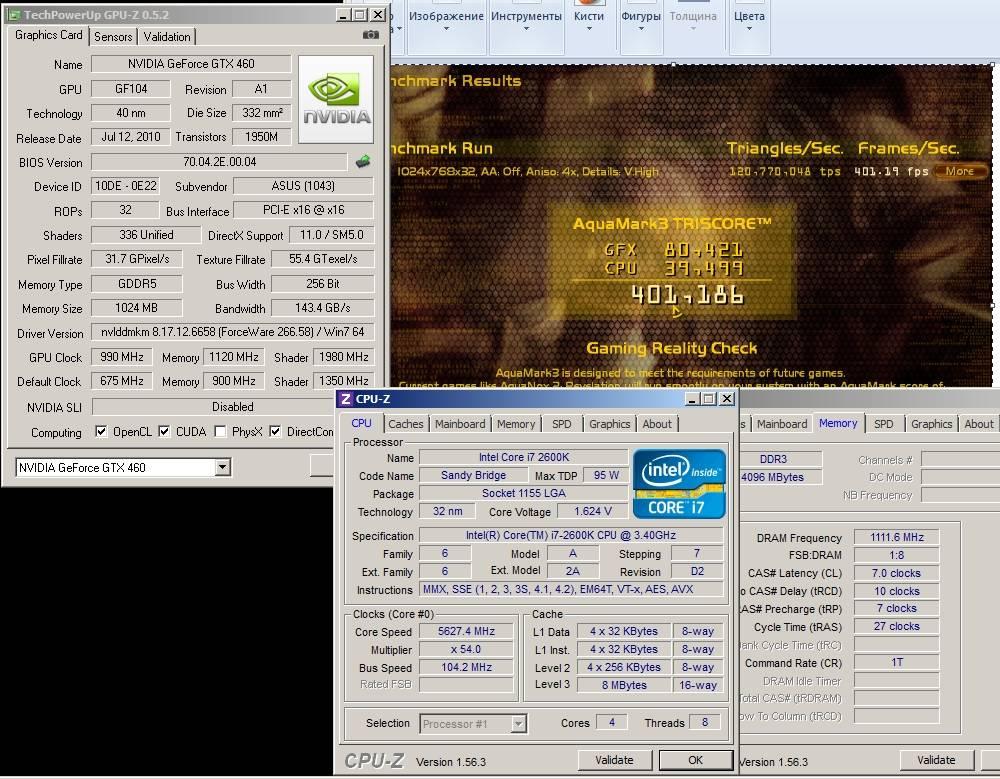This screenshot has width=1000, height=779.
Task: Open the NVIDIA GeForce GTX 460 dropdown
Action: (x=222, y=468)
